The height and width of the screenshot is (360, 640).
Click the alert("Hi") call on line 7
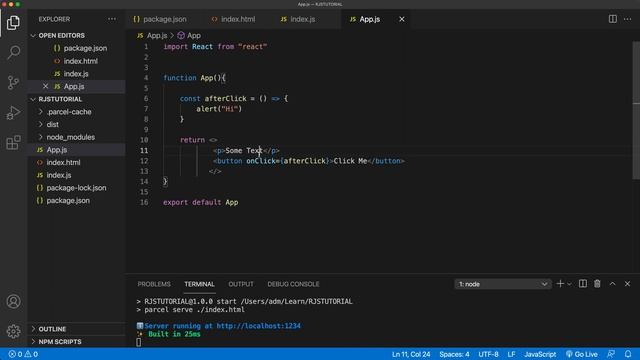(x=219, y=109)
